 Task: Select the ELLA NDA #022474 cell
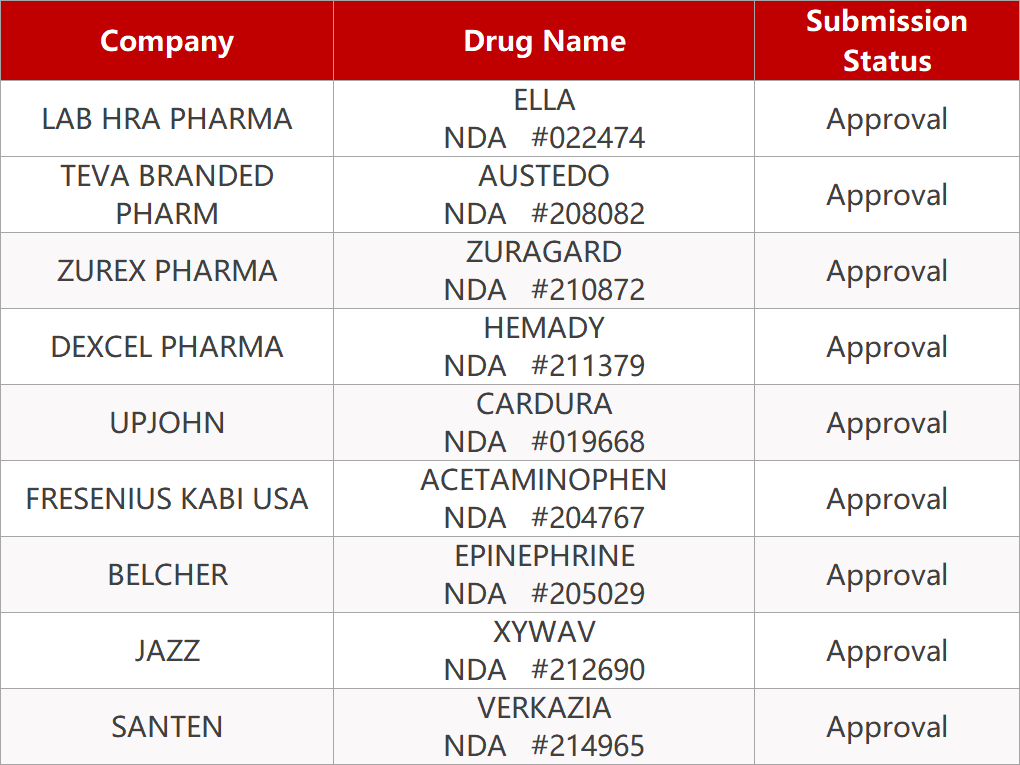coord(544,119)
